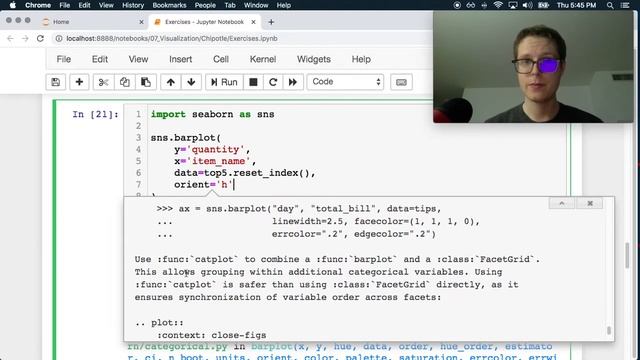Click the 'y='quantity'' code line
The height and width of the screenshot is (360, 640).
(212, 149)
